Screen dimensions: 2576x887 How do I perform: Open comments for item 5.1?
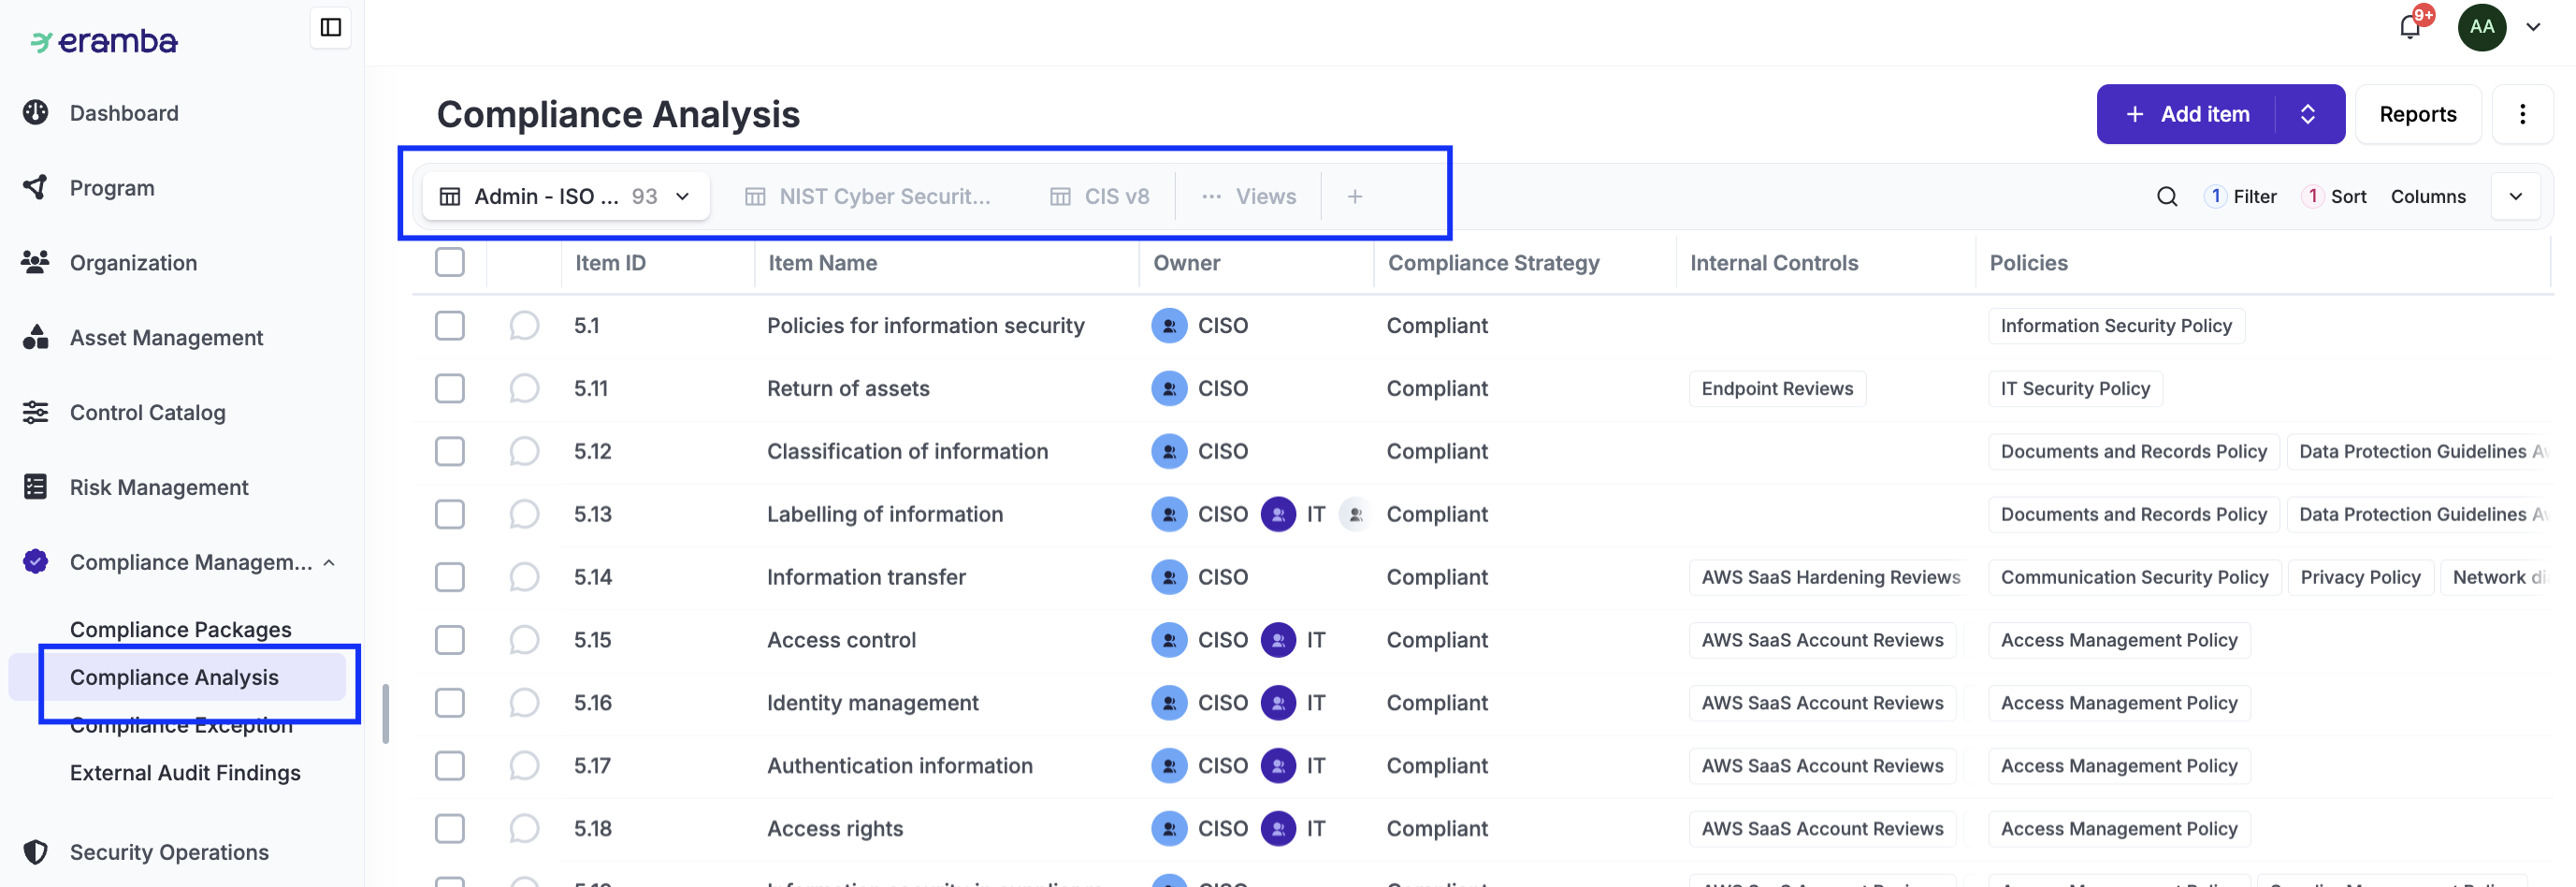[x=524, y=326]
